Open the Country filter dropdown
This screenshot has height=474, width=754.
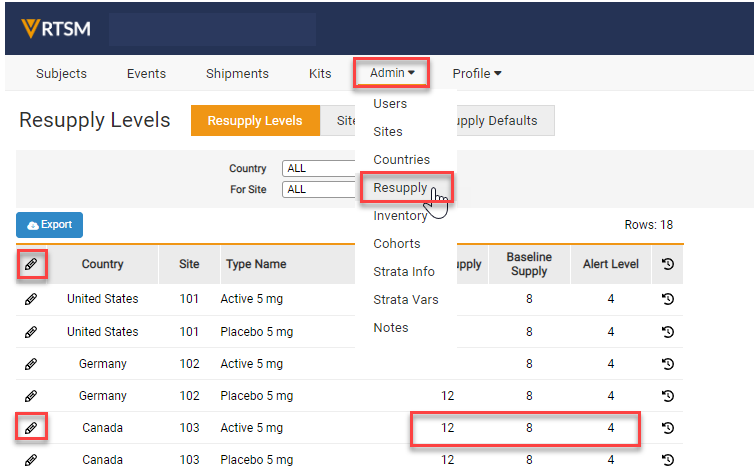[320, 168]
